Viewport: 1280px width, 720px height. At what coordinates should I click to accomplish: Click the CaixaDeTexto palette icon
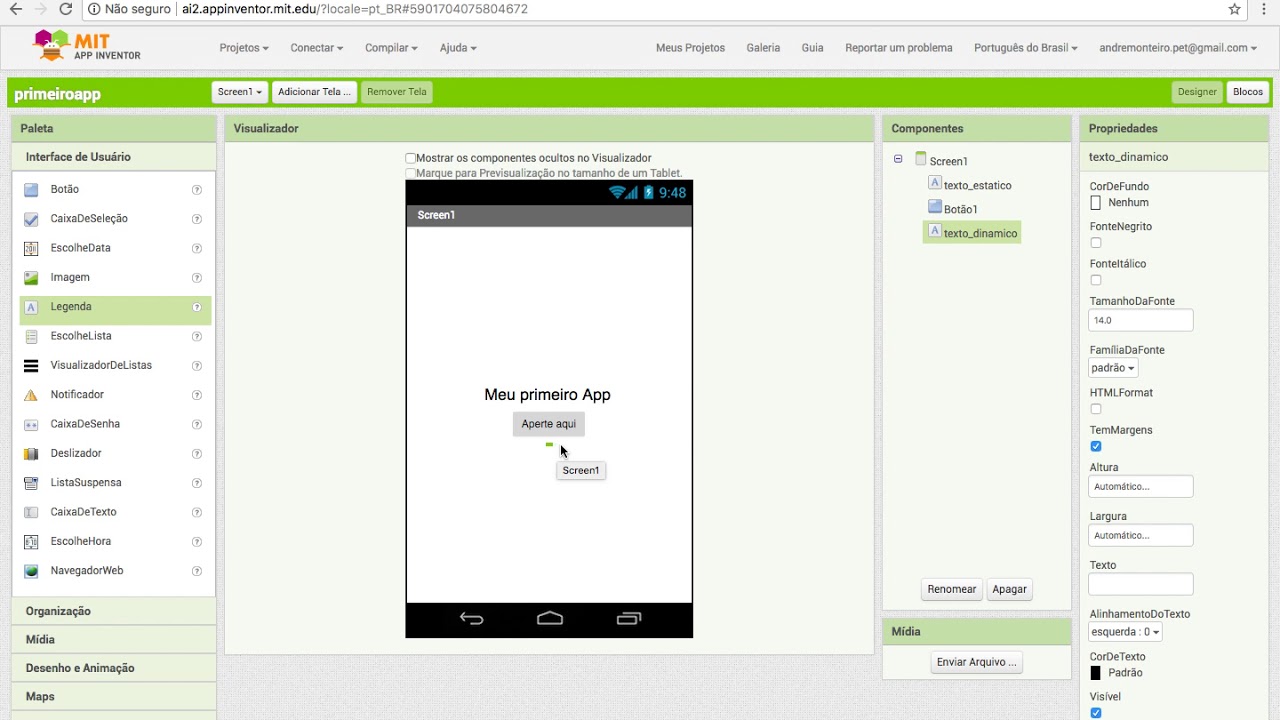31,512
